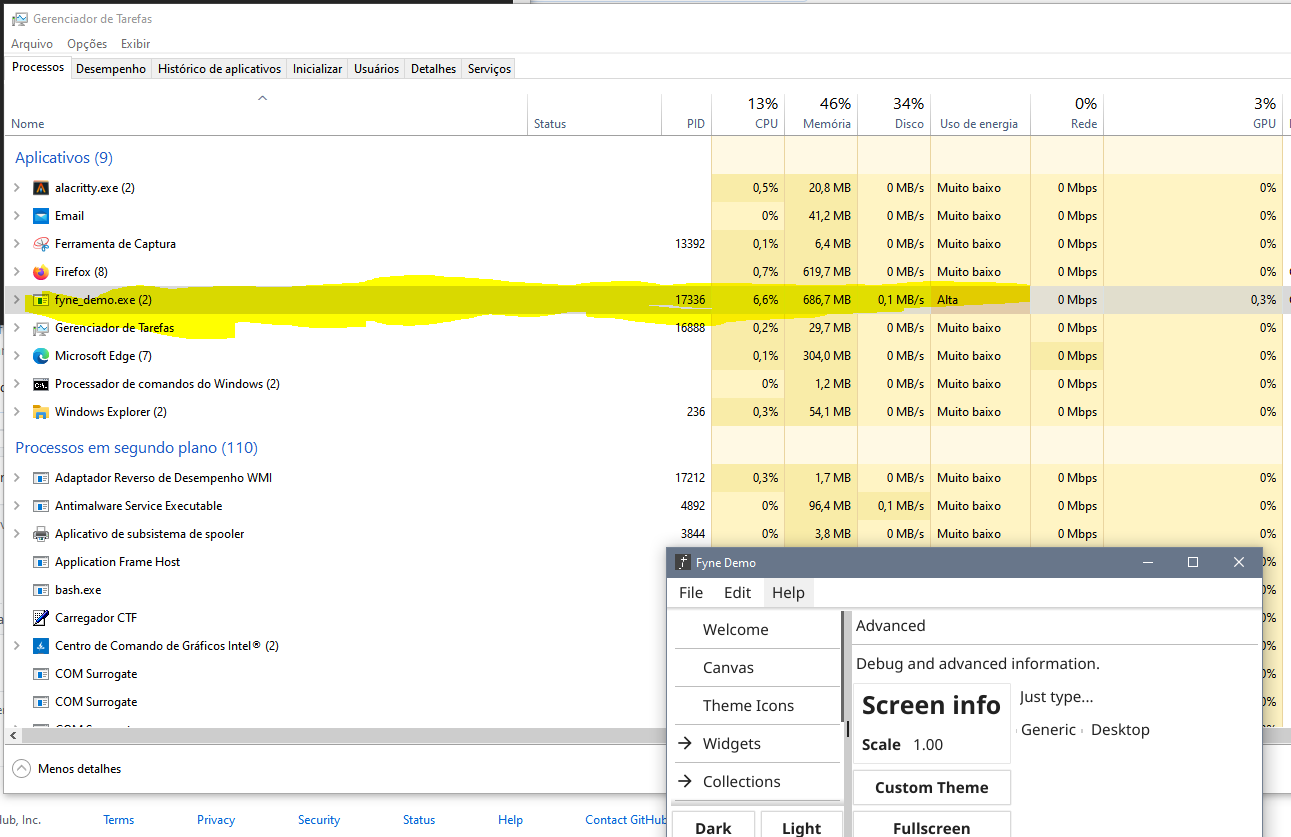The image size is (1291, 837).
Task: Enable the Dark theme in Fyne Demo
Action: pyautogui.click(x=714, y=827)
